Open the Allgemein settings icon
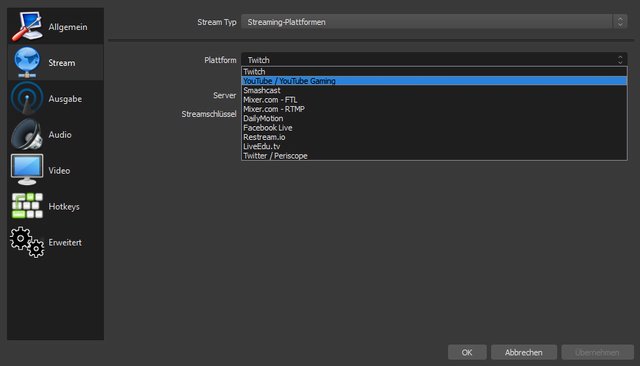 click(x=27, y=27)
